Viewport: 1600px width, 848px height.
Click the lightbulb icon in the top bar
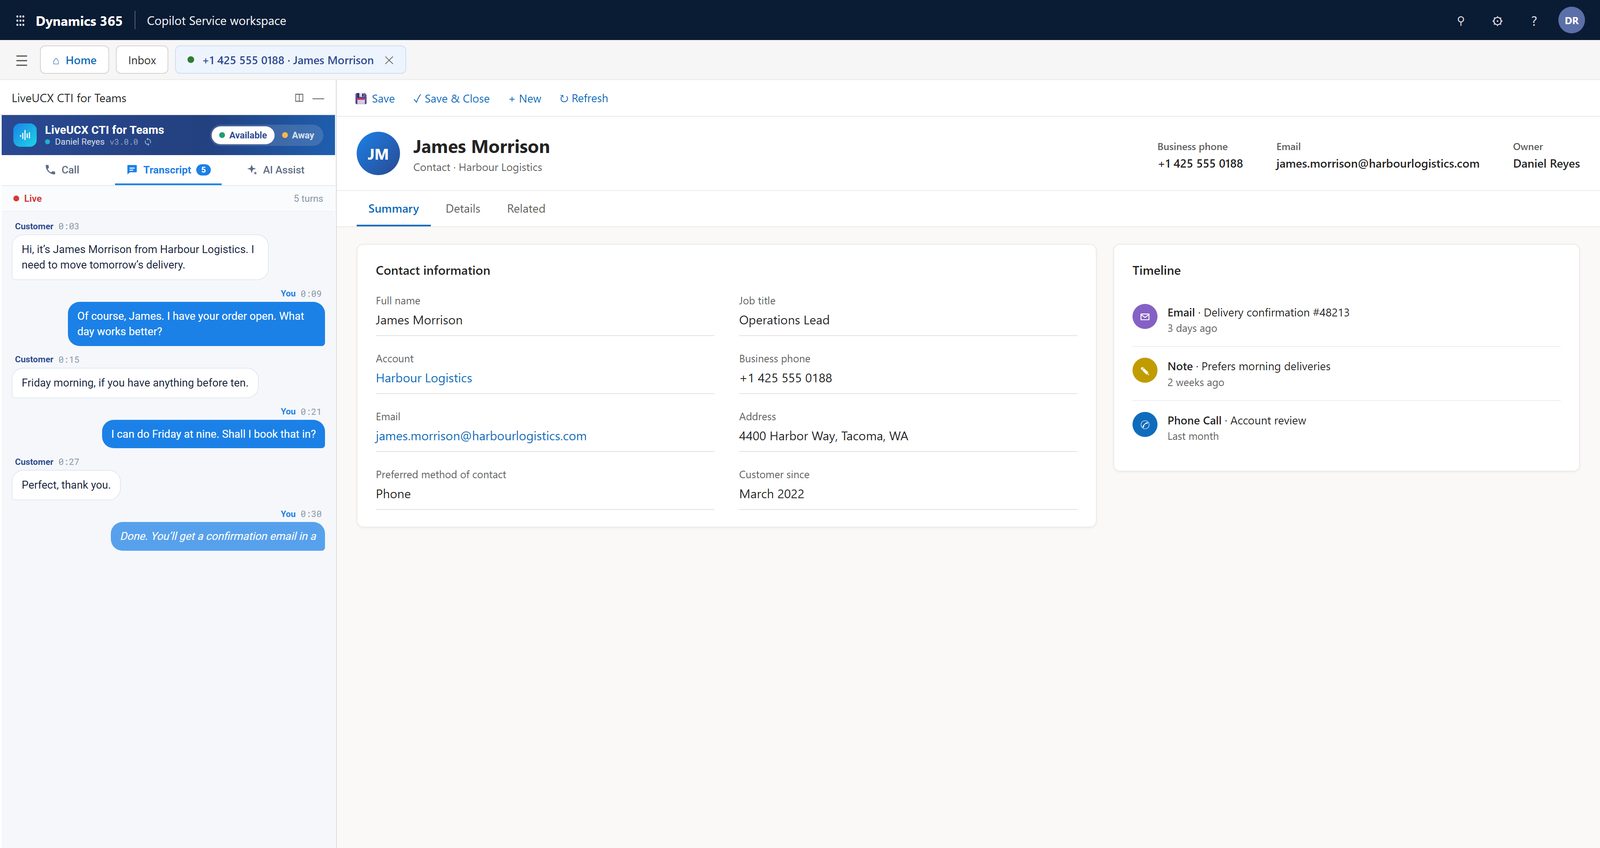click(x=1460, y=20)
